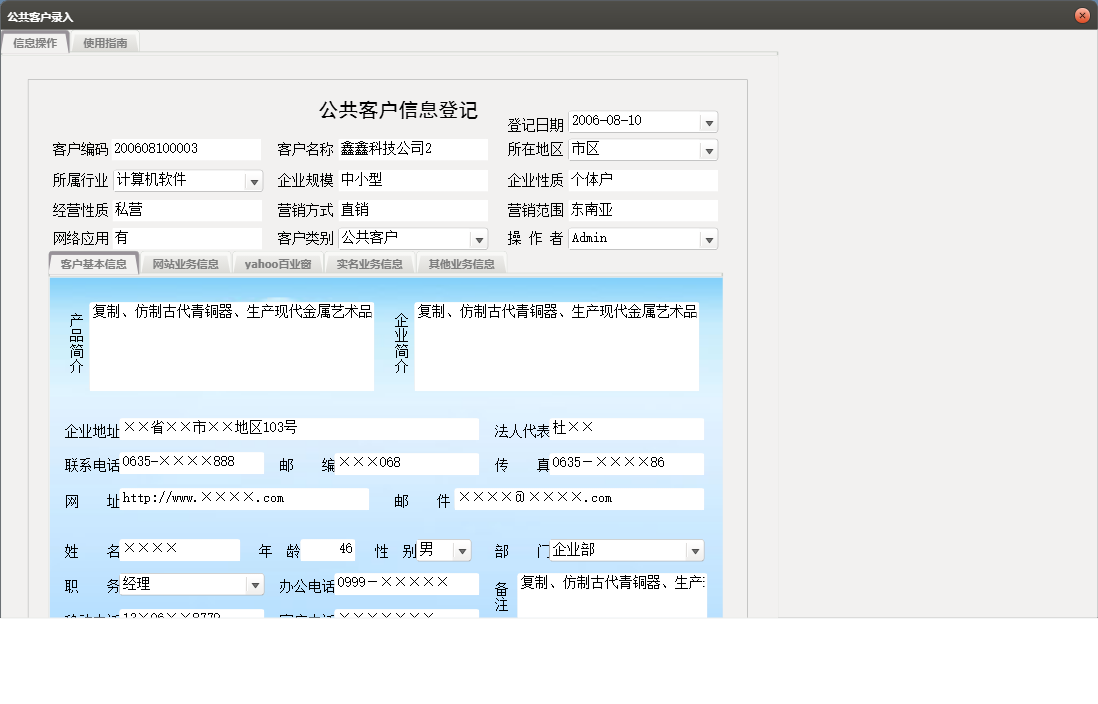The width and height of the screenshot is (1098, 704).
Task: Switch to 网站业务信息 tab
Action: pyautogui.click(x=185, y=264)
